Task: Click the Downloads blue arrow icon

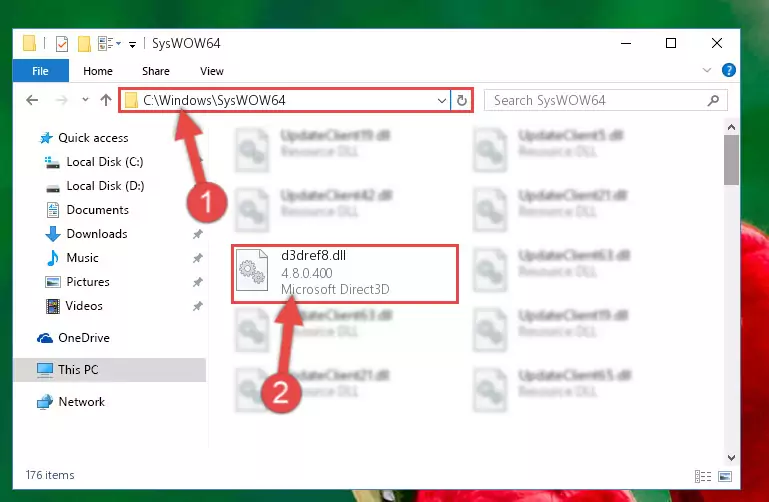Action: [52, 234]
